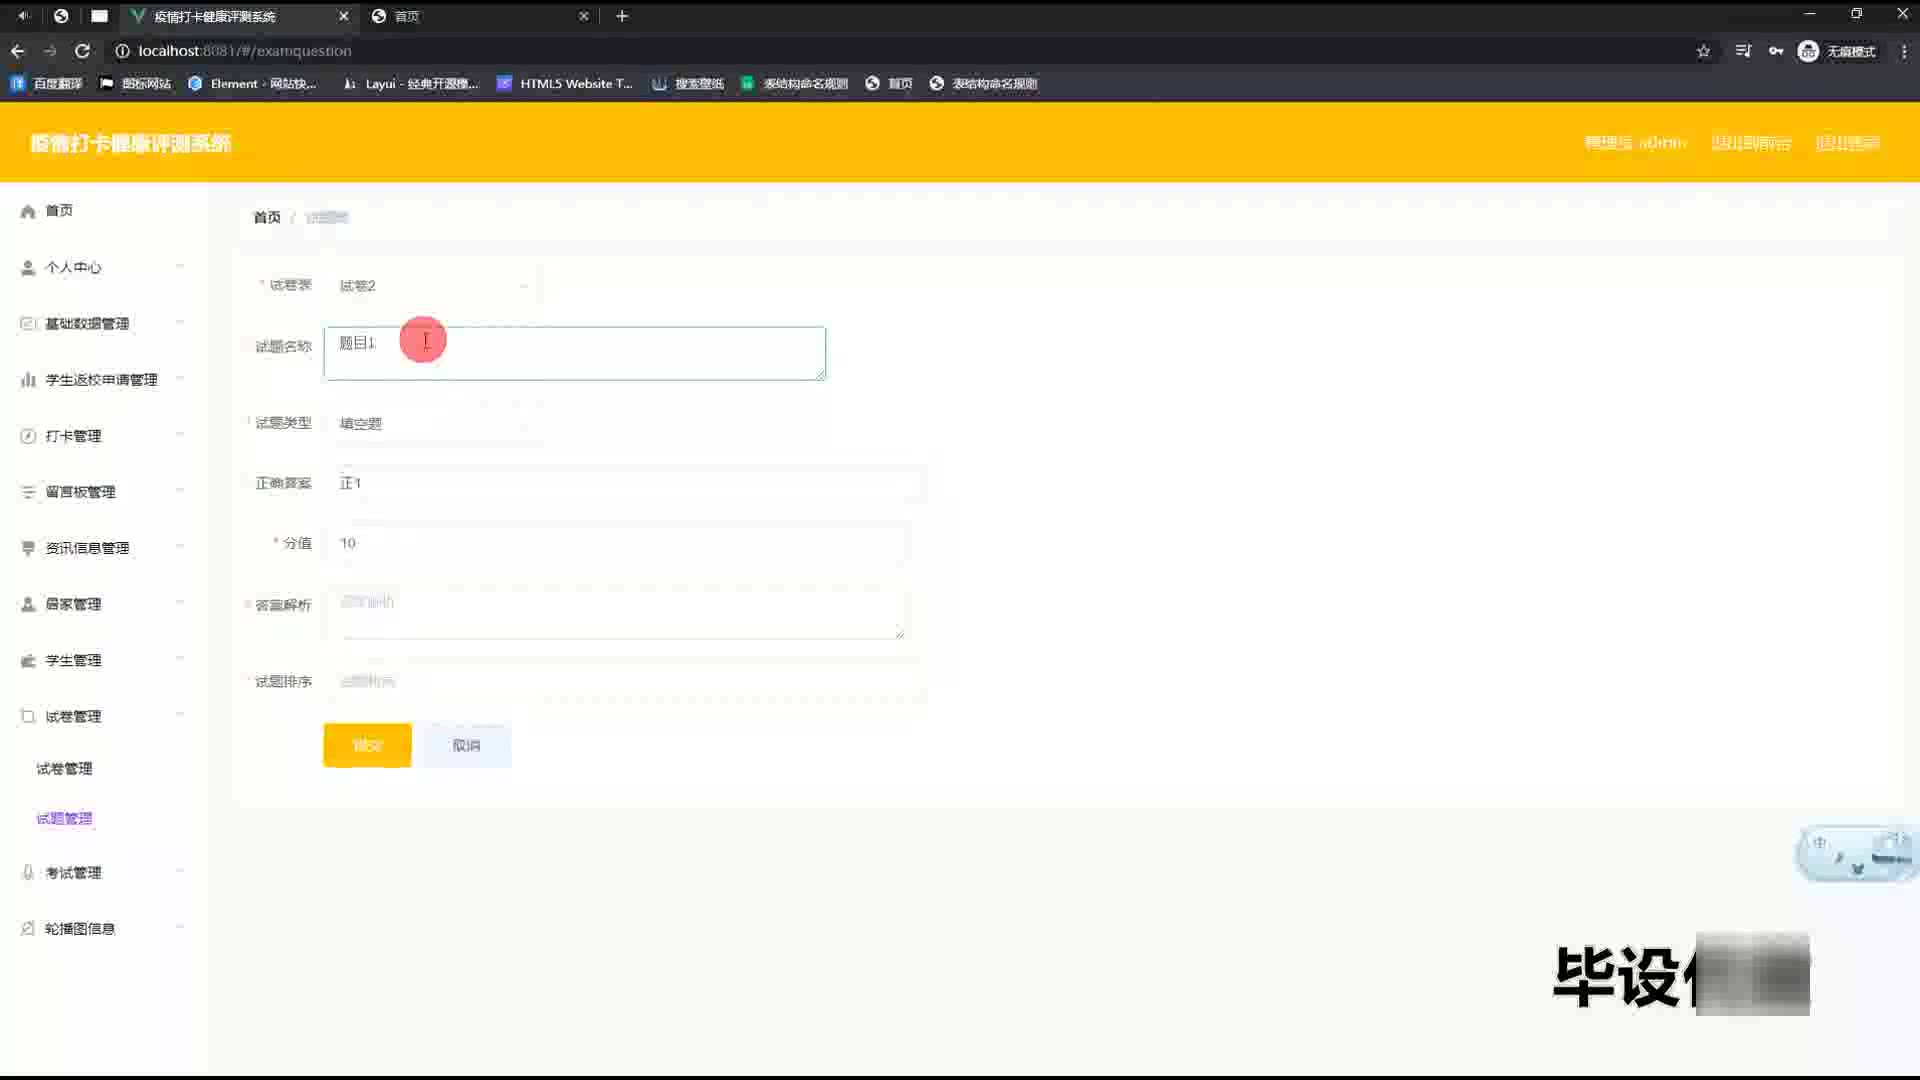Expand the 资讯信息管理 menu arrow

(180, 546)
